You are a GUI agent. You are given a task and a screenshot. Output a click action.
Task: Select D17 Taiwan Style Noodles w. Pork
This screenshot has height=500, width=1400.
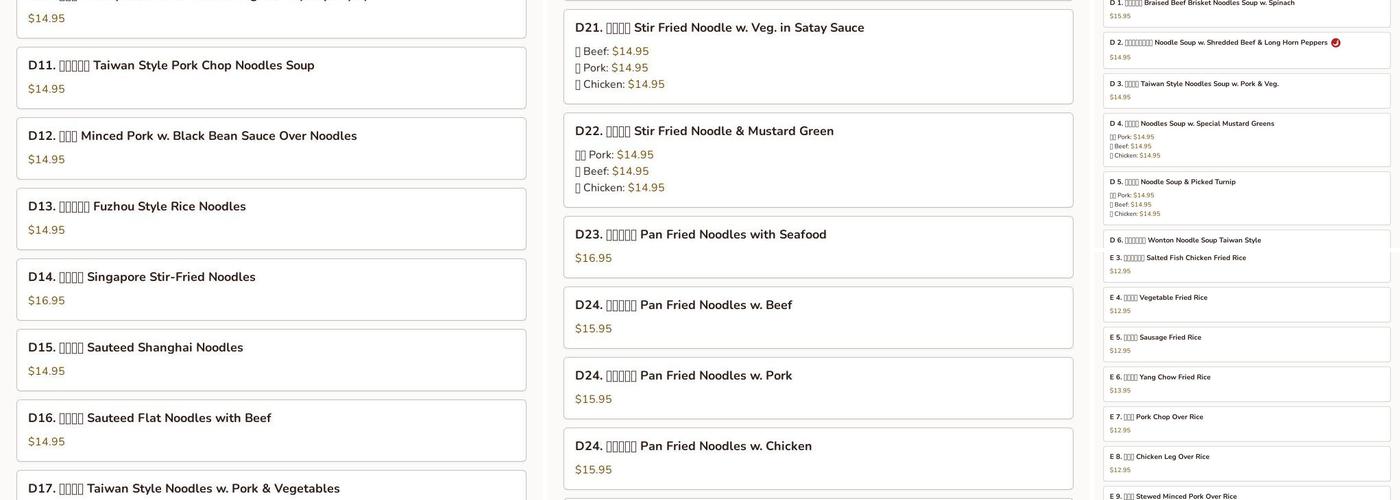point(184,488)
